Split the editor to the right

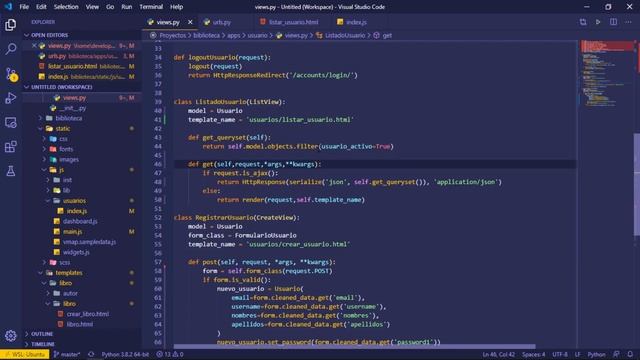(613, 22)
